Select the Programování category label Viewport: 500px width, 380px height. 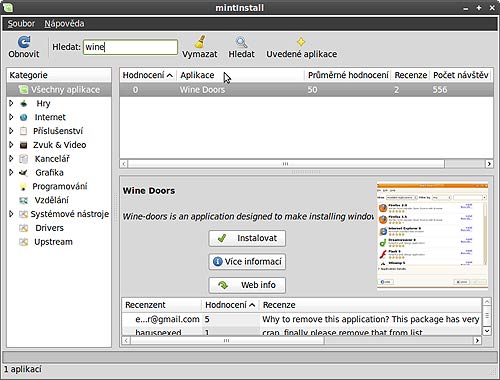[x=60, y=186]
